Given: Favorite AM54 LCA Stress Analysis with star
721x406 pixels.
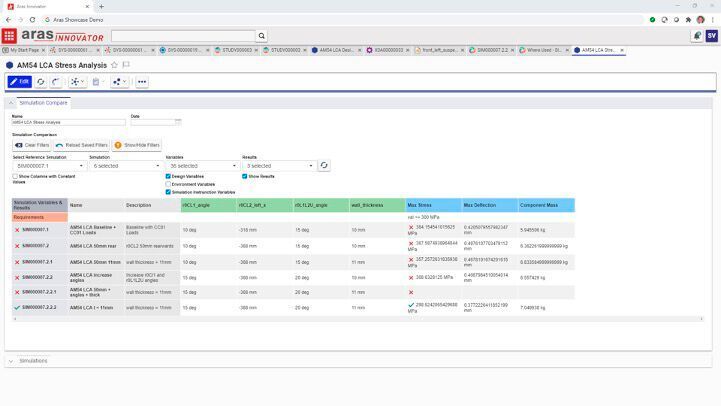Looking at the screenshot, I should (114, 65).
